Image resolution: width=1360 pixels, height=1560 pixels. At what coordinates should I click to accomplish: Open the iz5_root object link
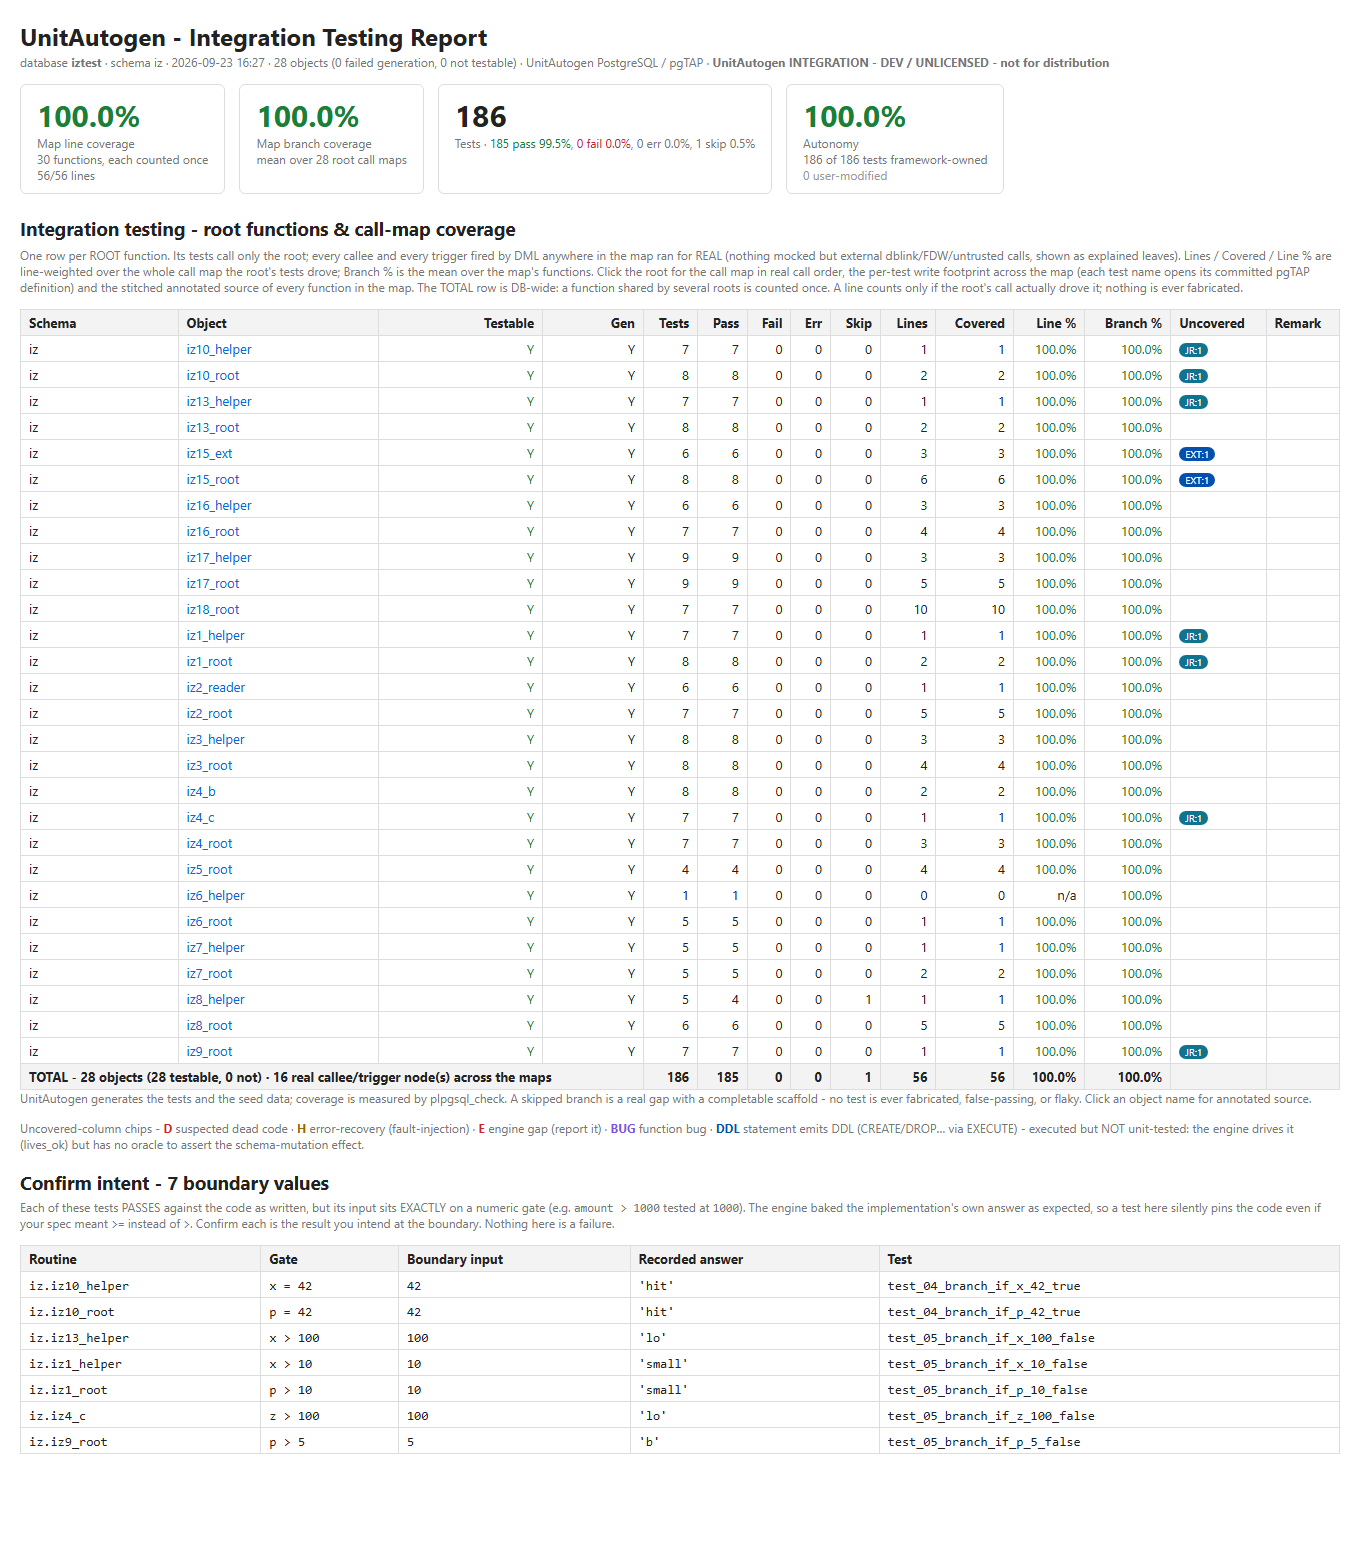pyautogui.click(x=209, y=870)
